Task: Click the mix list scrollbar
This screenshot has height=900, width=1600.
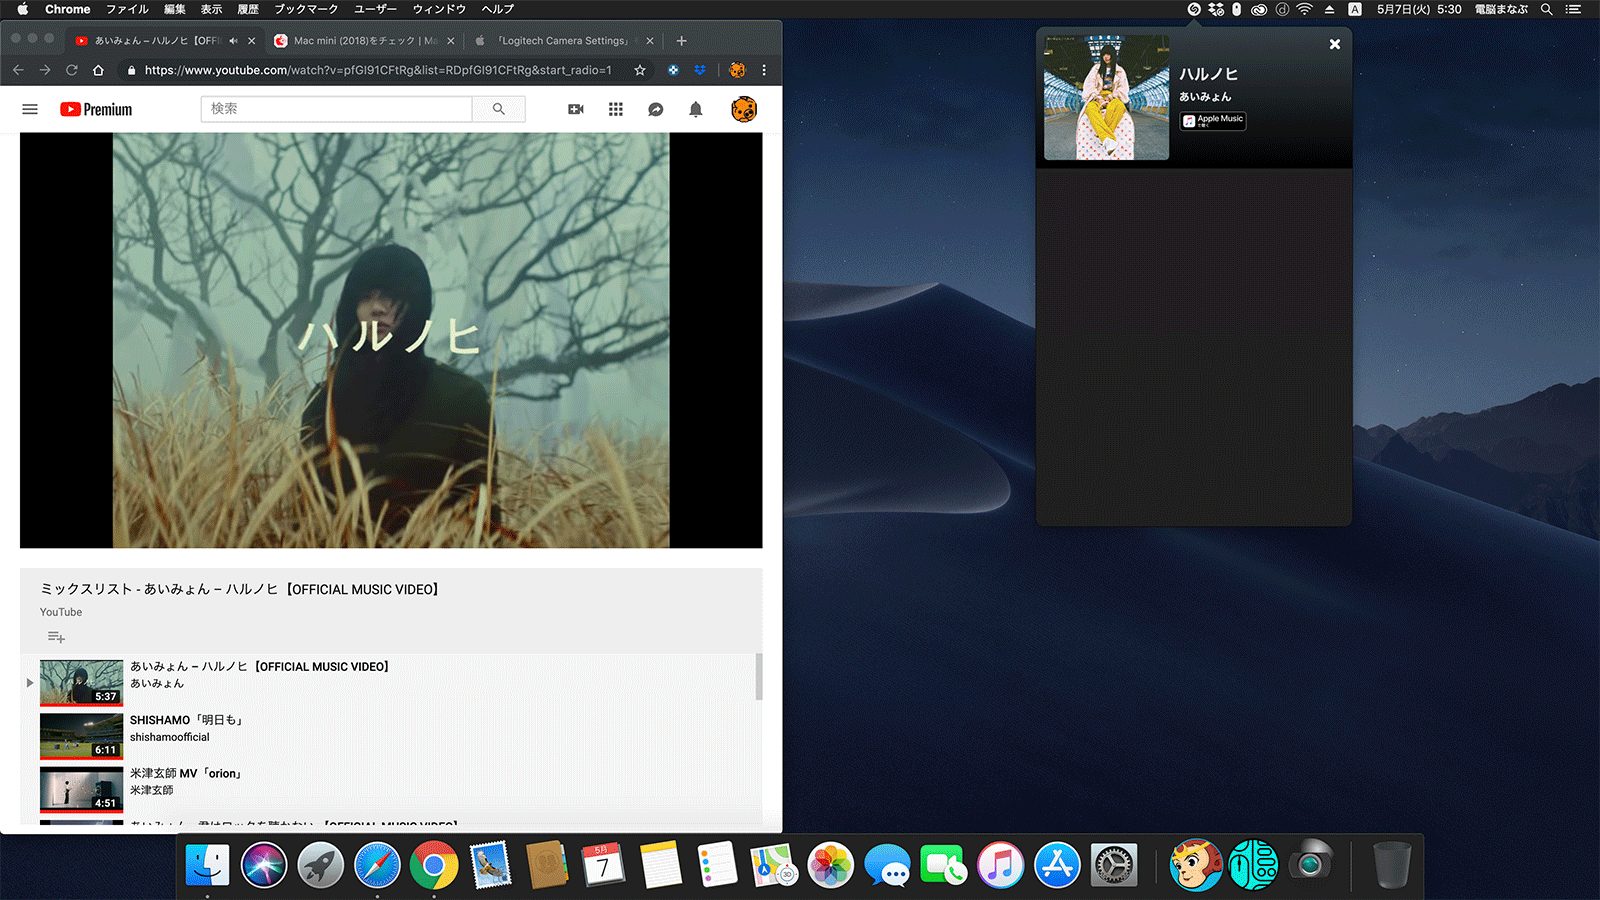Action: [759, 677]
